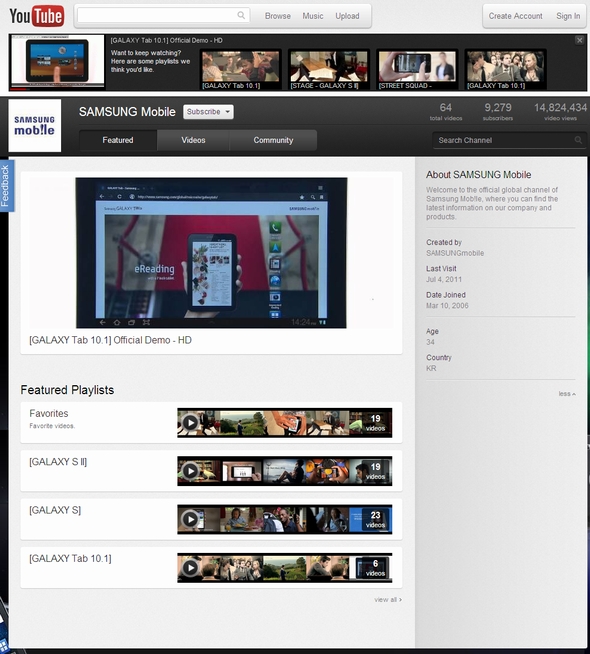
Task: Open the [GALAXY Tab 10.1] playlist title in Featured Playlists
Action: coord(70,558)
